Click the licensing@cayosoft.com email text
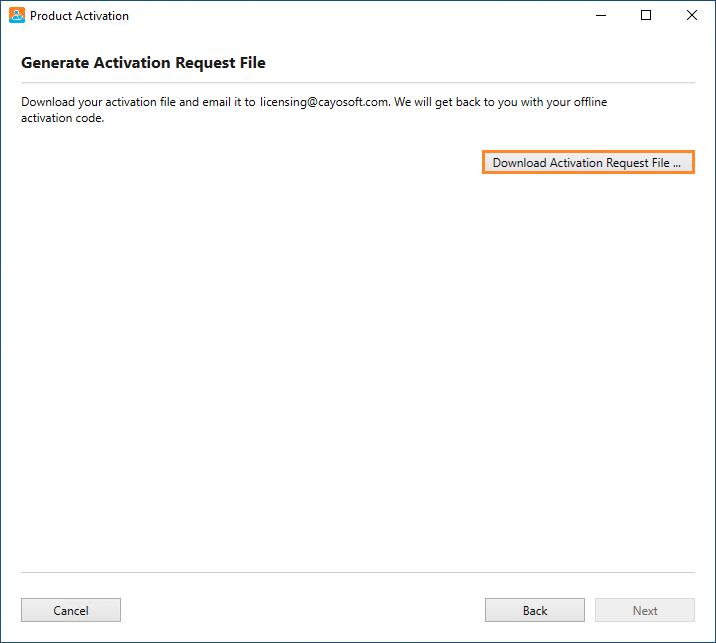 click(x=324, y=102)
